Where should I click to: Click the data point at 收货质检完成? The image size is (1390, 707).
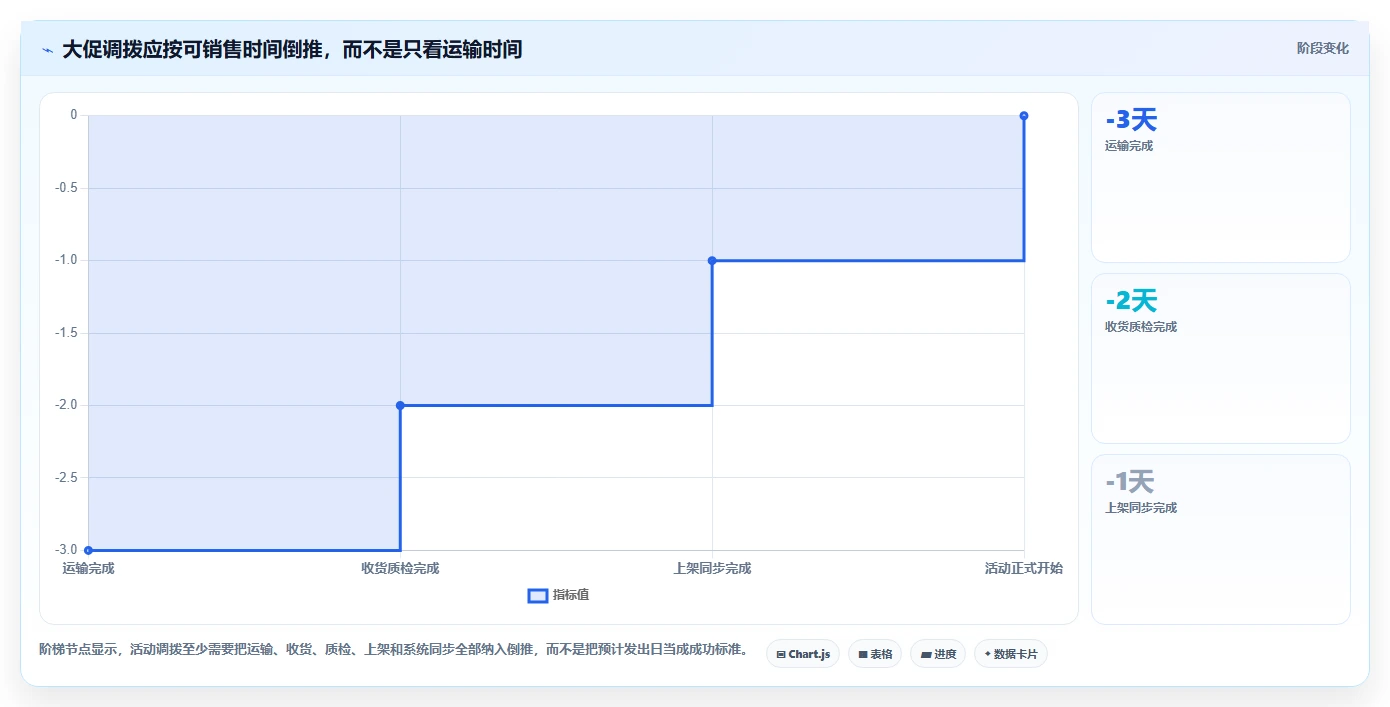(400, 405)
